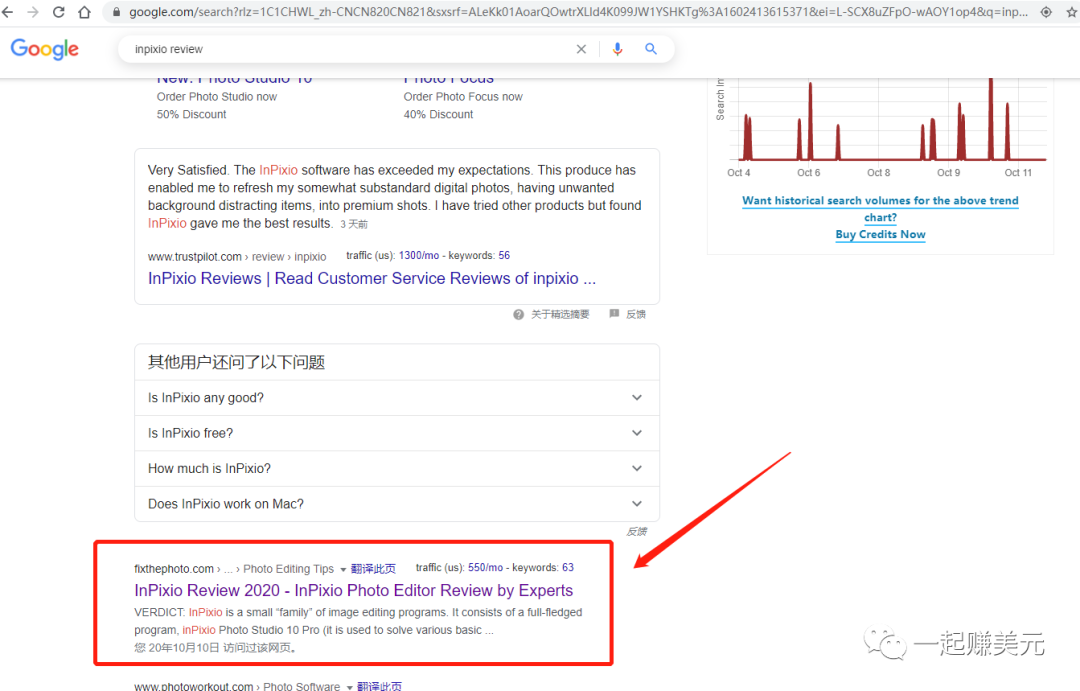Click the 'Order Photo Studio now' ad text
The height and width of the screenshot is (691, 1080).
click(217, 97)
